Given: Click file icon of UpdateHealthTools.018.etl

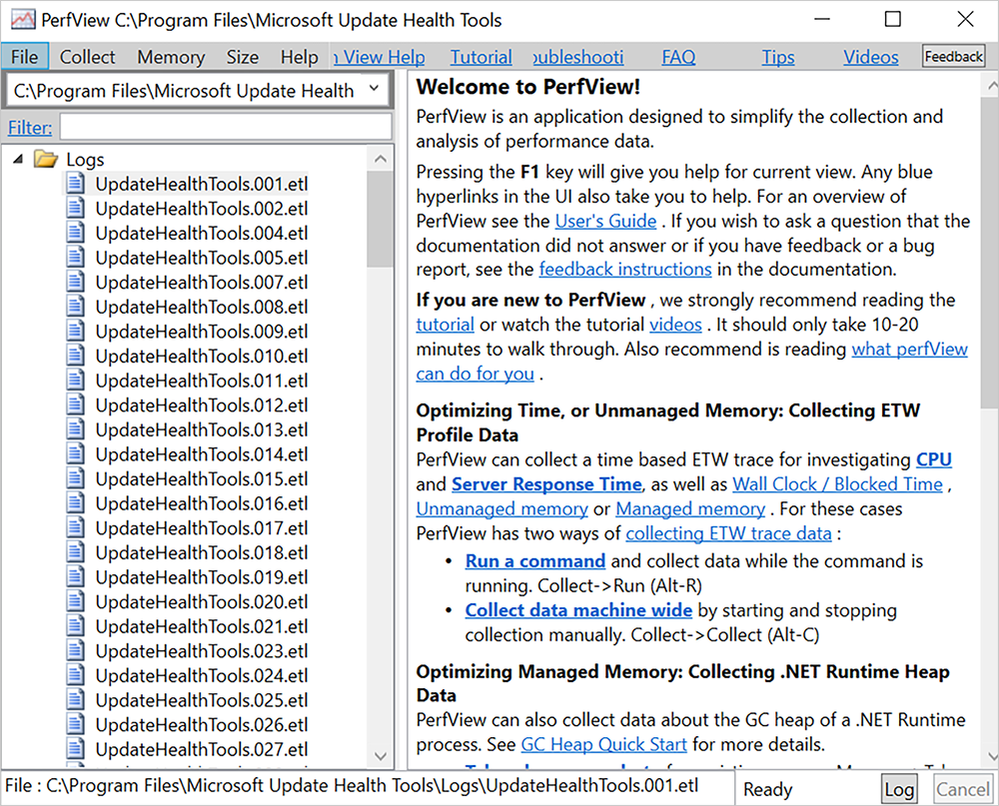Looking at the screenshot, I should [x=76, y=552].
